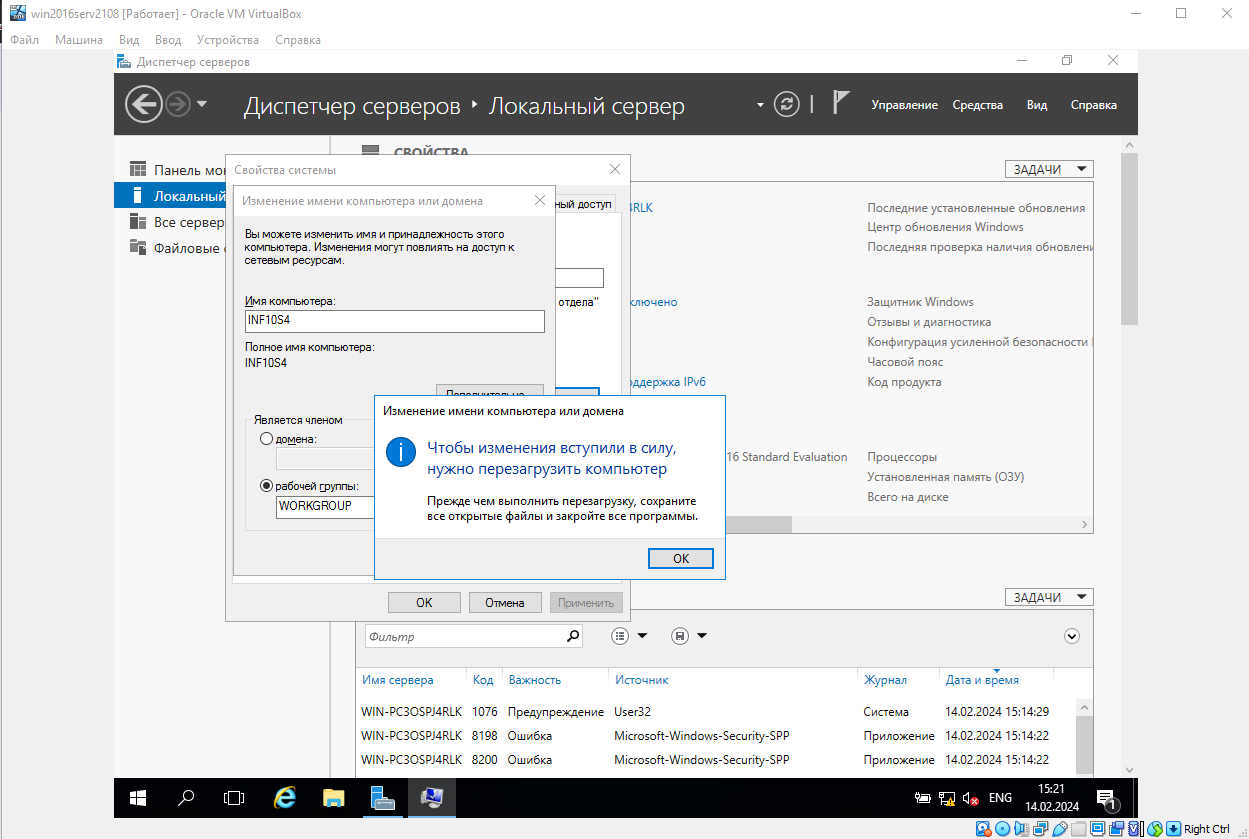
Task: Click the Отмена button
Action: 505,603
